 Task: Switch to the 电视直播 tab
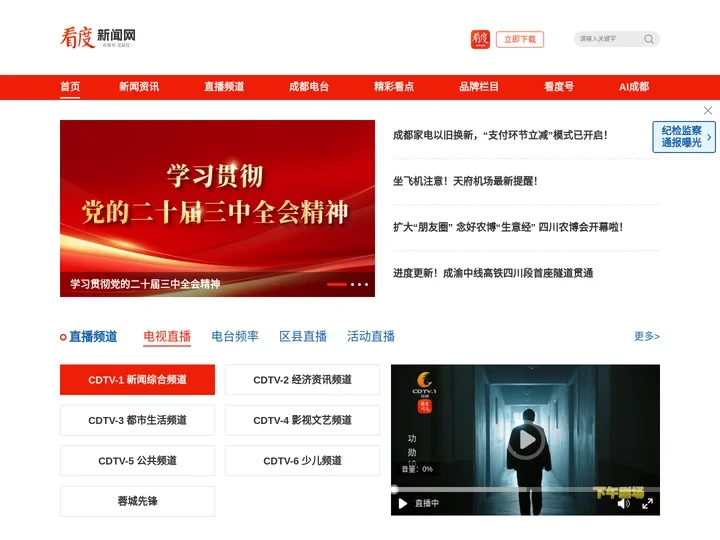(x=167, y=337)
